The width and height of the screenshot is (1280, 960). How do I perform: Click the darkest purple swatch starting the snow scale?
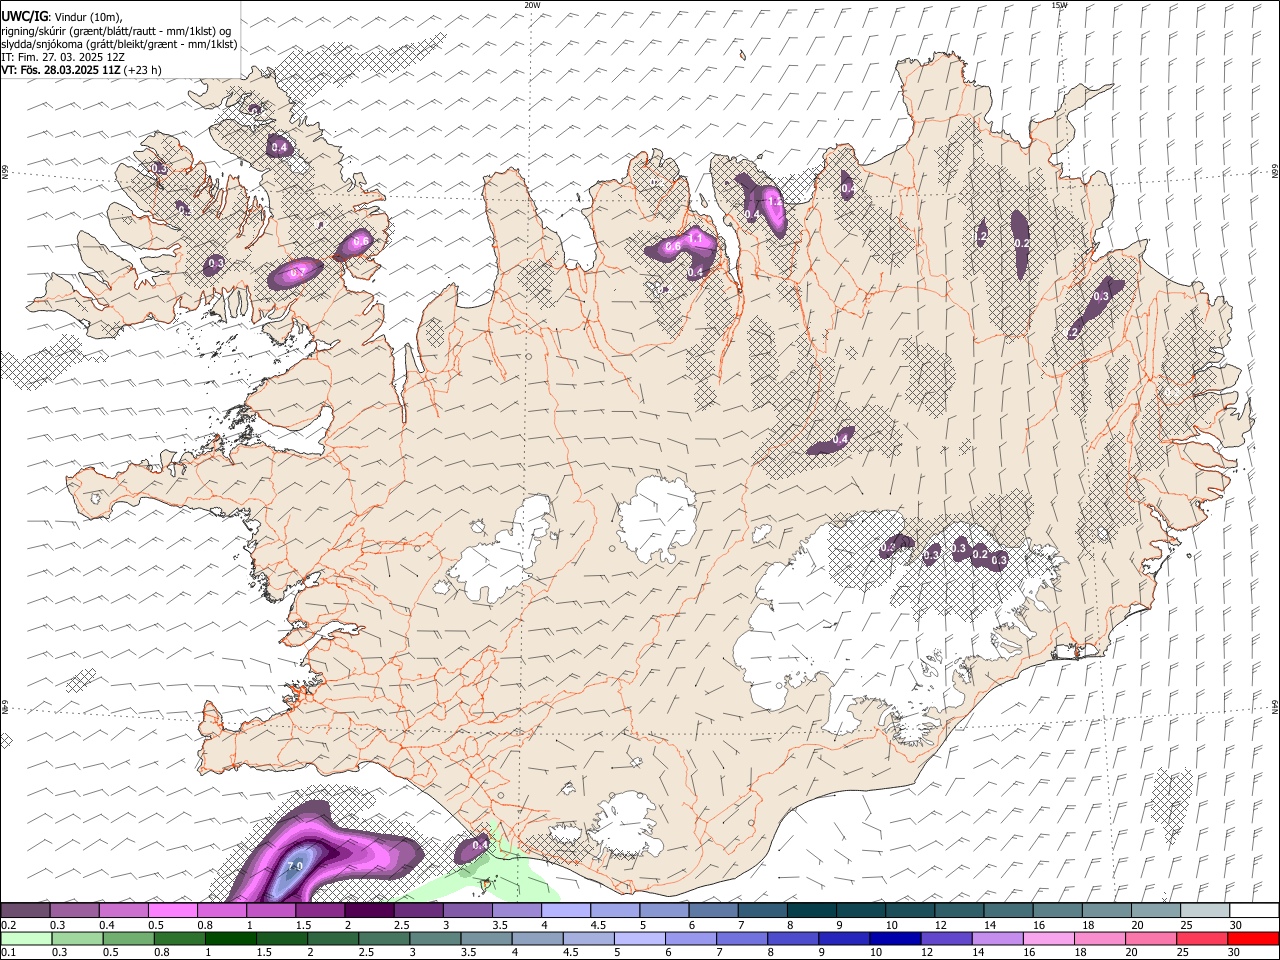pyautogui.click(x=25, y=910)
